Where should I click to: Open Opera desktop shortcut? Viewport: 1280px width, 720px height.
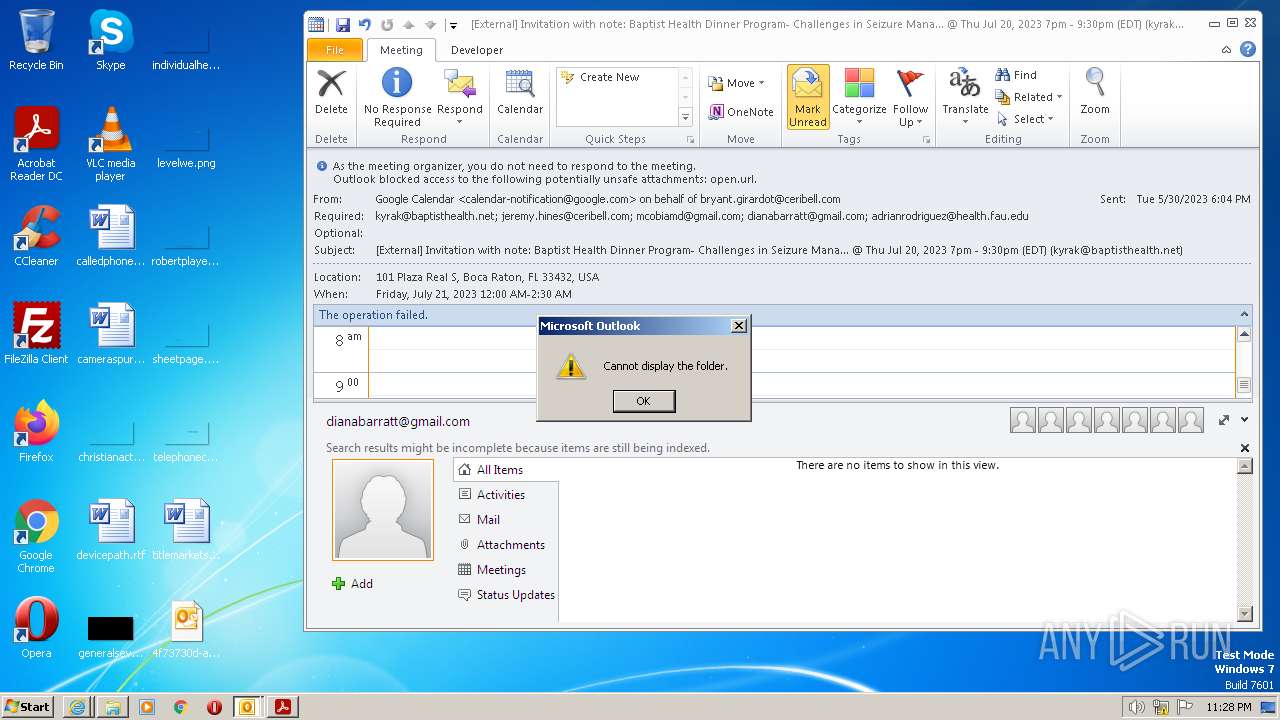tap(36, 628)
